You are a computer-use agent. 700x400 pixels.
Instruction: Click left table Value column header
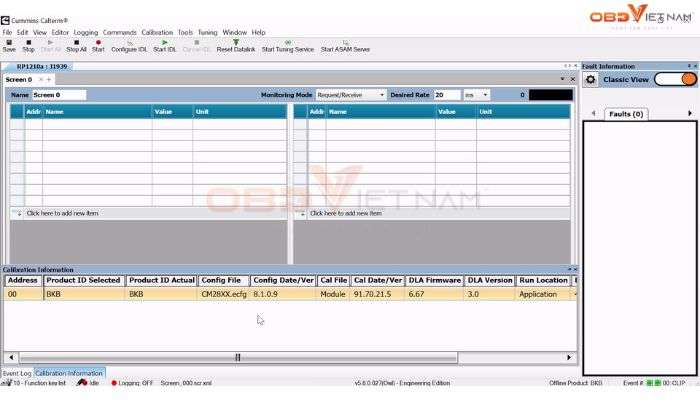pos(172,112)
